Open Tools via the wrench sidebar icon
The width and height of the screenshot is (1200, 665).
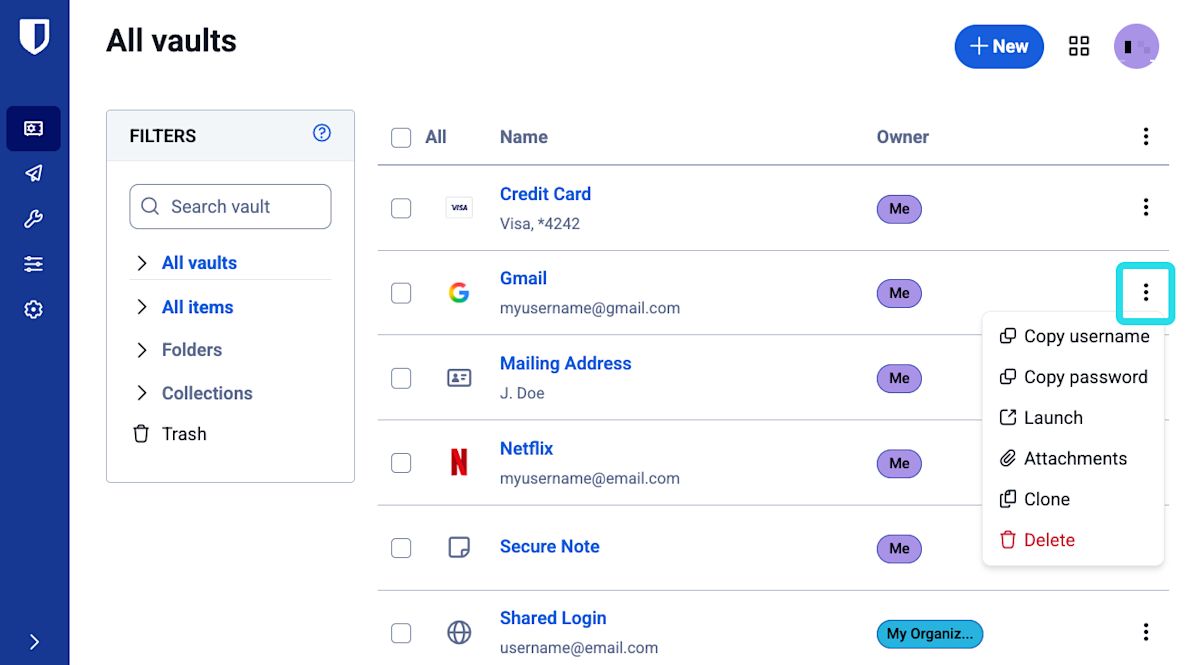(34, 219)
